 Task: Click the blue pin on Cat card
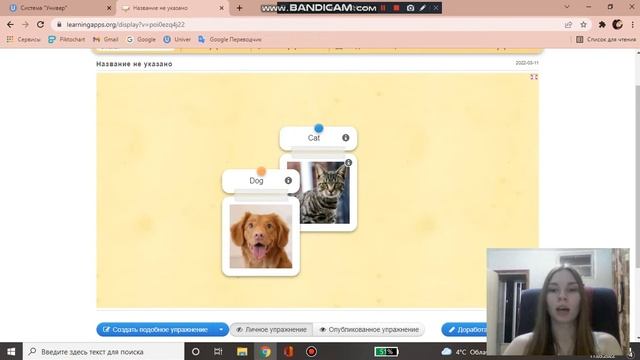point(318,129)
